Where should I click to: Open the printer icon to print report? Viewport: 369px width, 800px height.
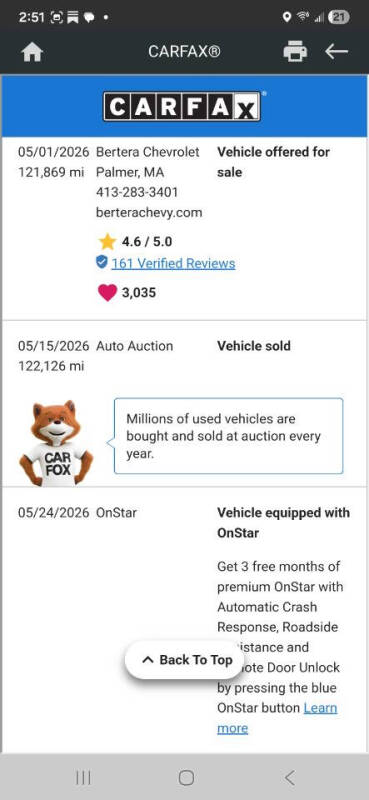[295, 52]
